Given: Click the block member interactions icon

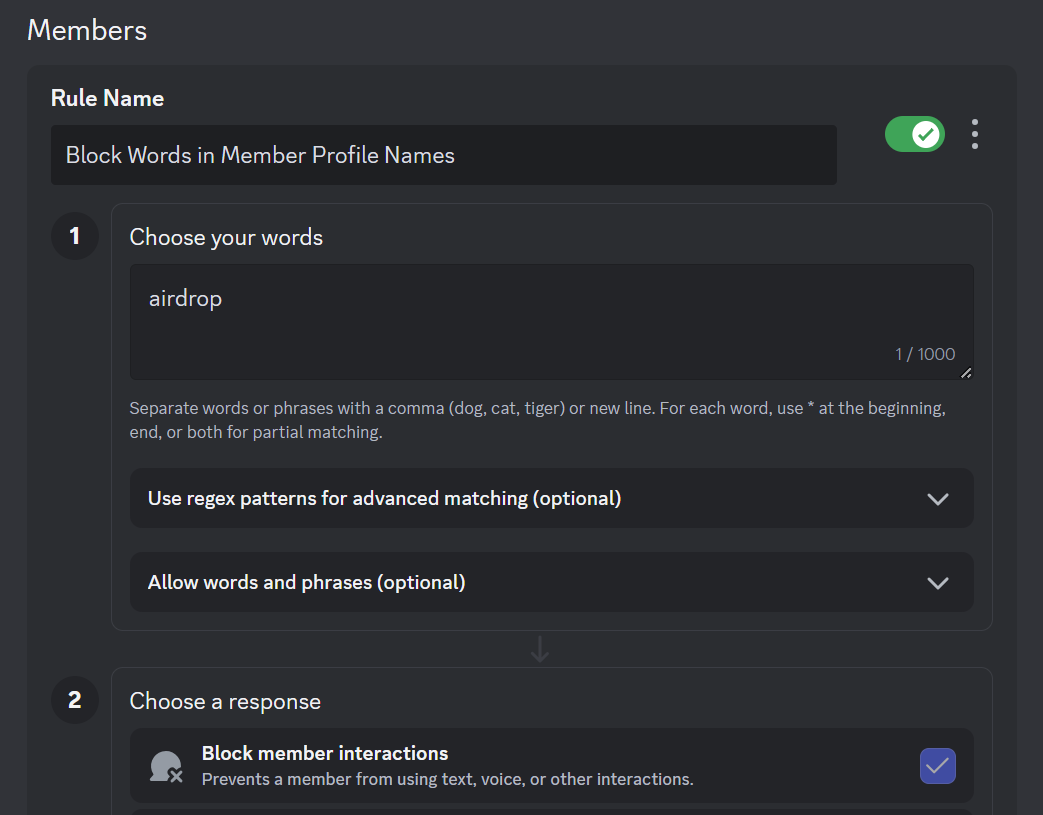Looking at the screenshot, I should pos(165,767).
